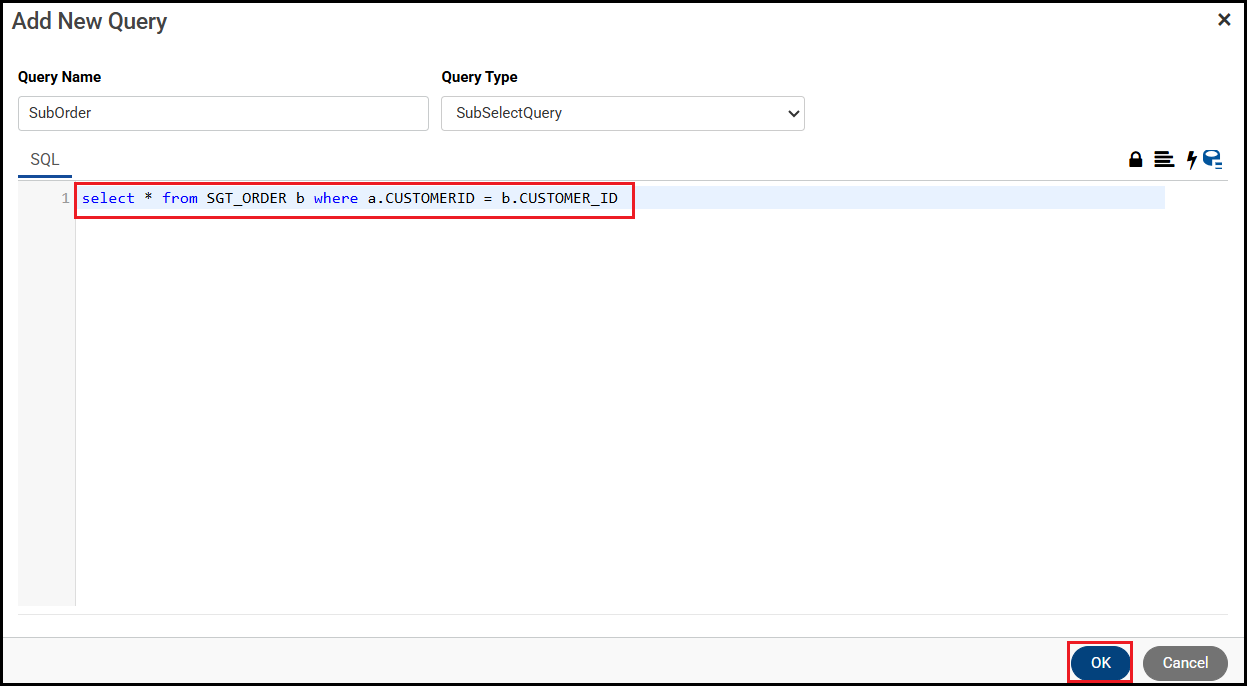Click the blue database icon
This screenshot has height=686, width=1247.
point(1212,160)
